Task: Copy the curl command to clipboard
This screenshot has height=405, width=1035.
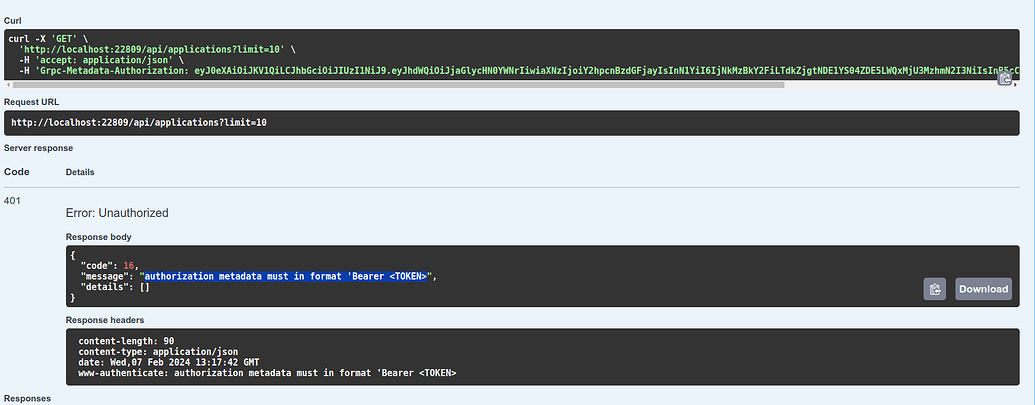Action: (x=1004, y=78)
